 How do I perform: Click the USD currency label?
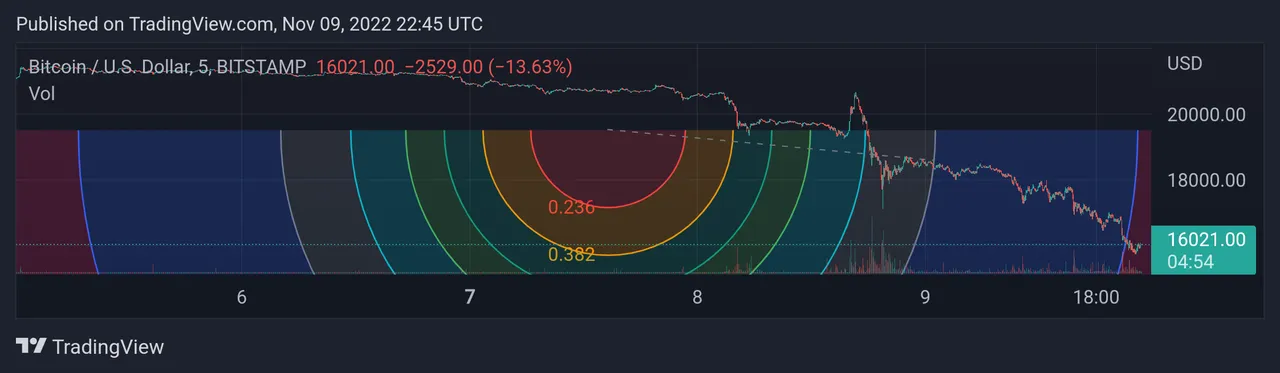pyautogui.click(x=1185, y=64)
